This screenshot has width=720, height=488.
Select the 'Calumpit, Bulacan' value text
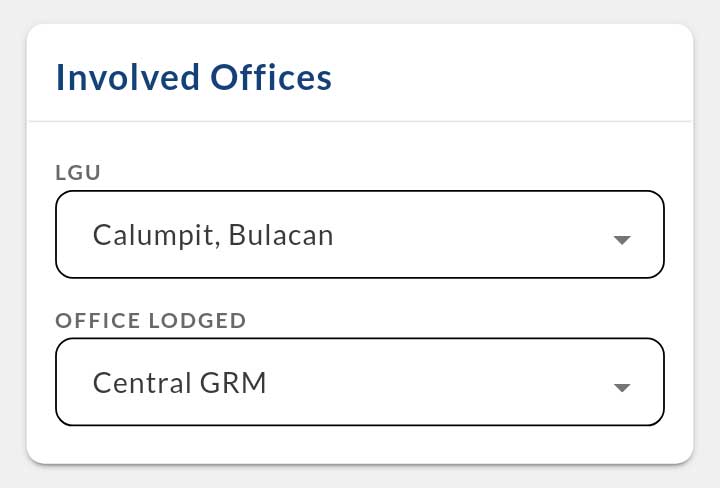tap(212, 235)
